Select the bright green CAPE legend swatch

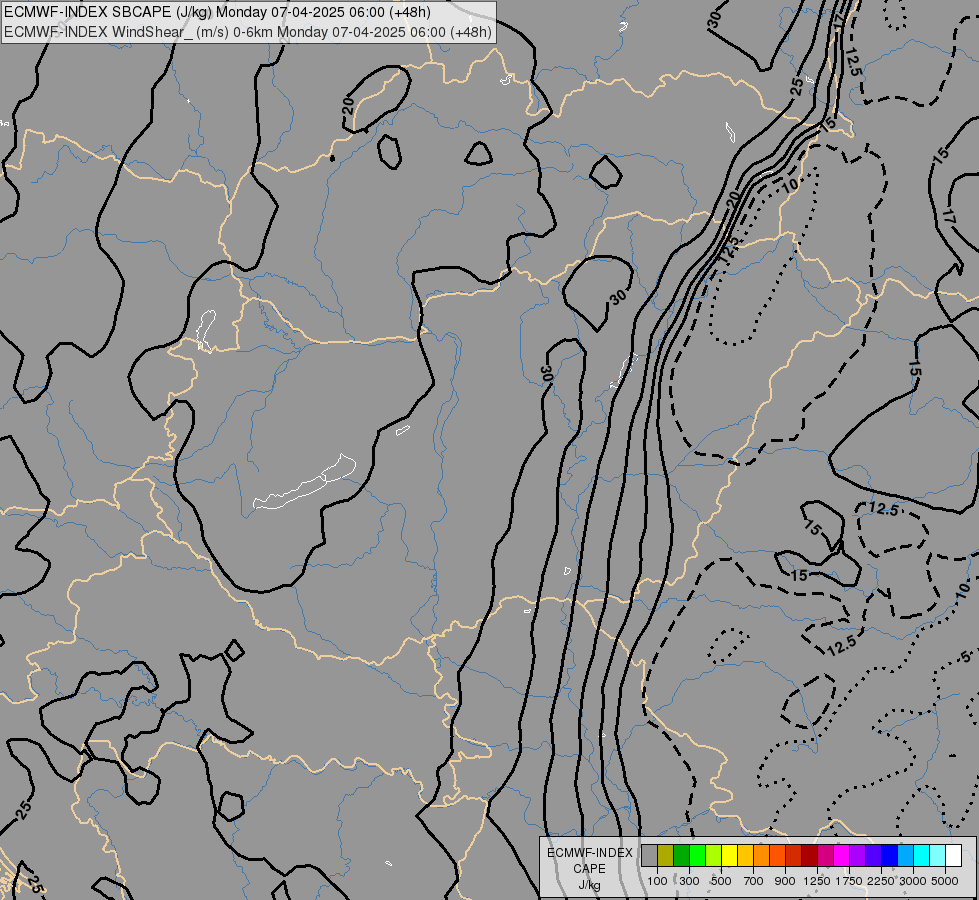pos(697,856)
